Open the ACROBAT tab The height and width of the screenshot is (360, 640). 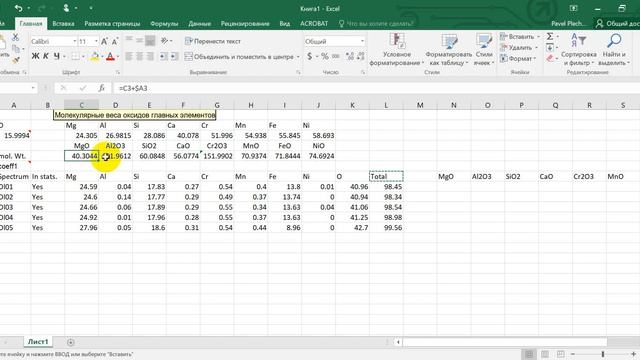point(314,24)
